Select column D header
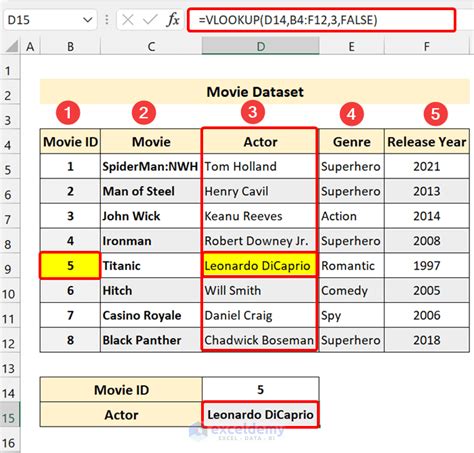This screenshot has height=453, width=474. tap(260, 46)
